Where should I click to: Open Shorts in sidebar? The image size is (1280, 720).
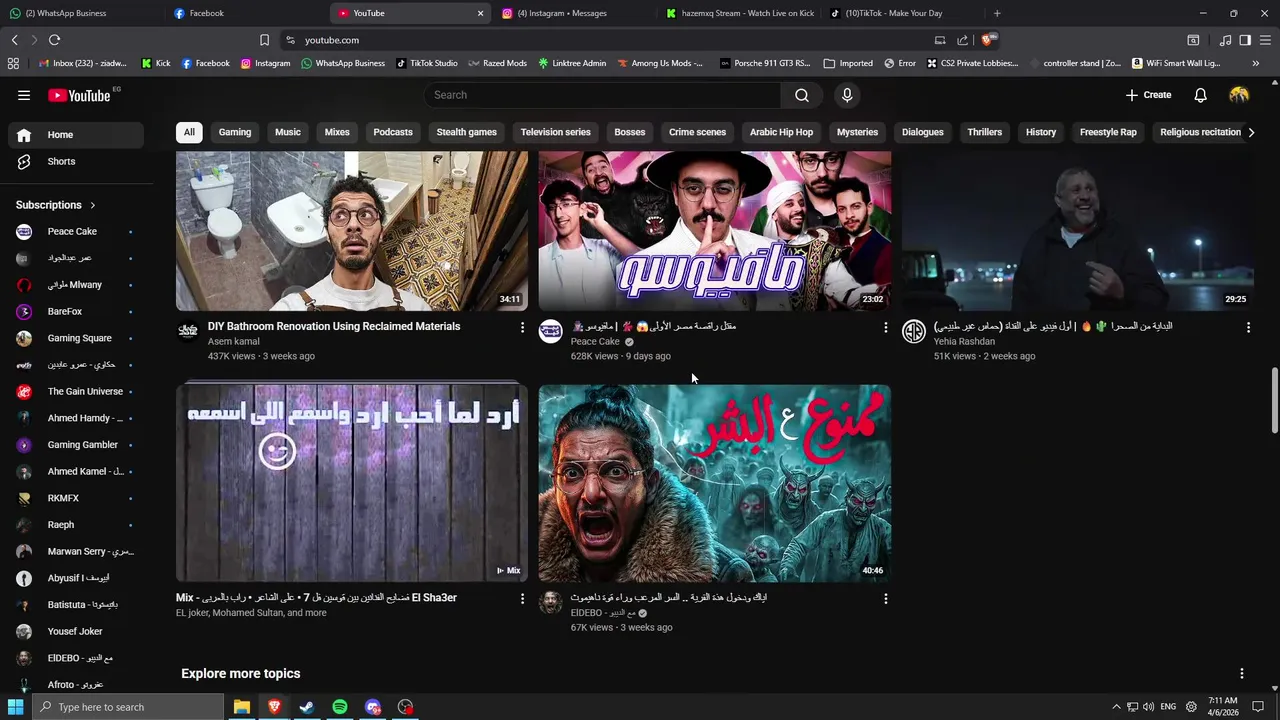[x=76, y=161]
